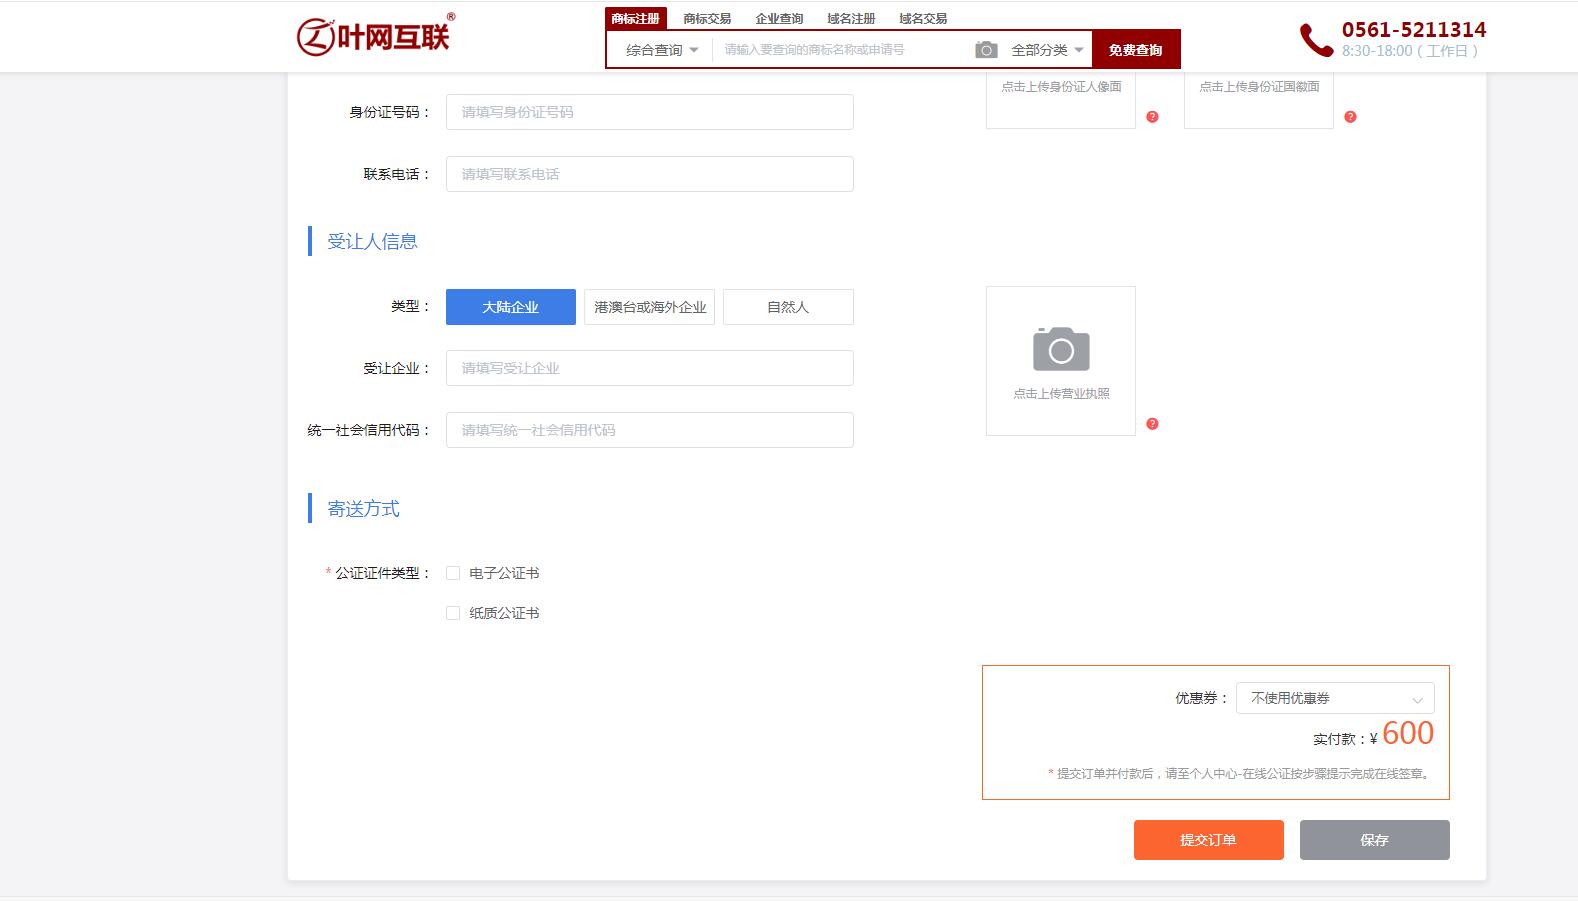
Task: Check the 纸质公证书 checkbox
Action: pos(453,613)
